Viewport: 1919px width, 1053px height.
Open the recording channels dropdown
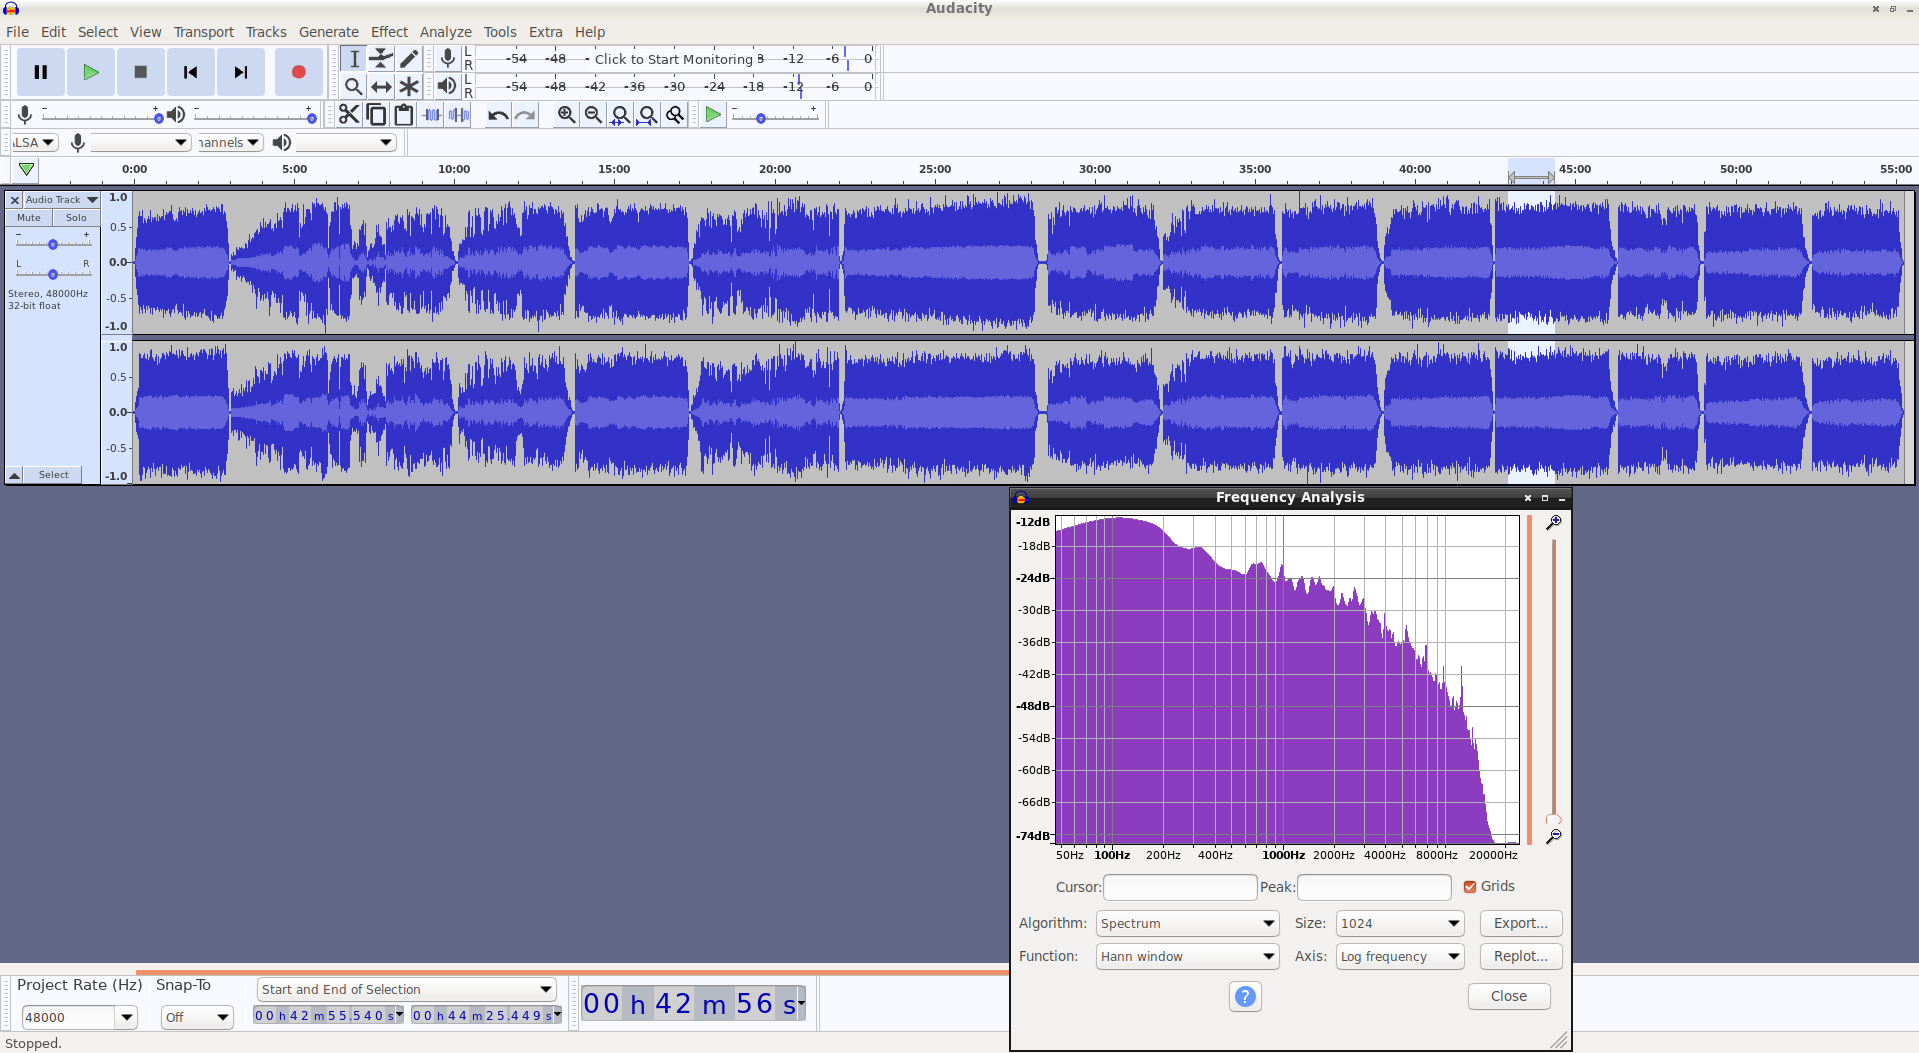coord(230,142)
